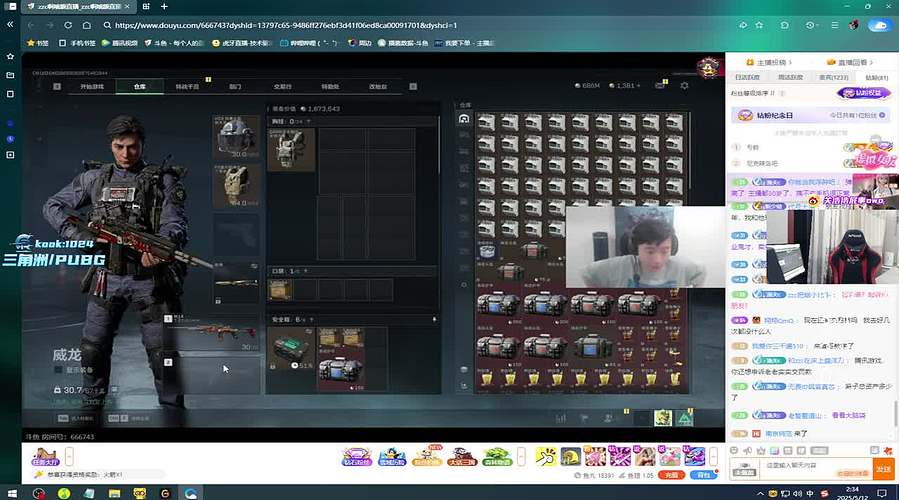The image size is (899, 500).
Task: Open sidebar favorites star icon
Action: 10,56
